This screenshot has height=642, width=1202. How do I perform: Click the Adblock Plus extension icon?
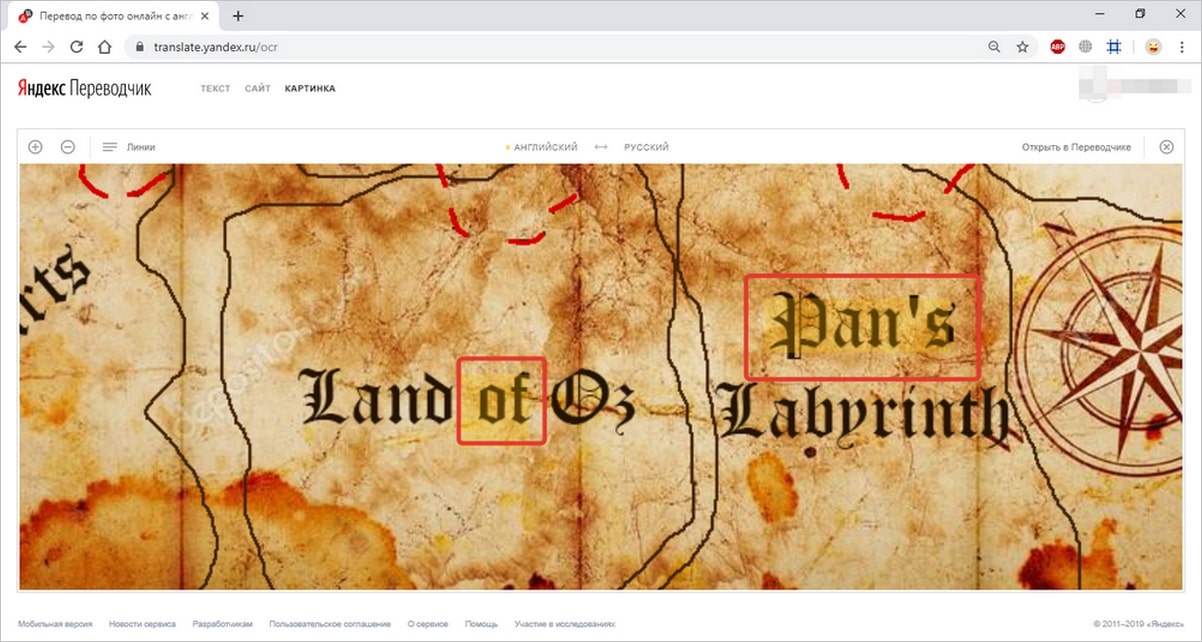coord(1057,47)
